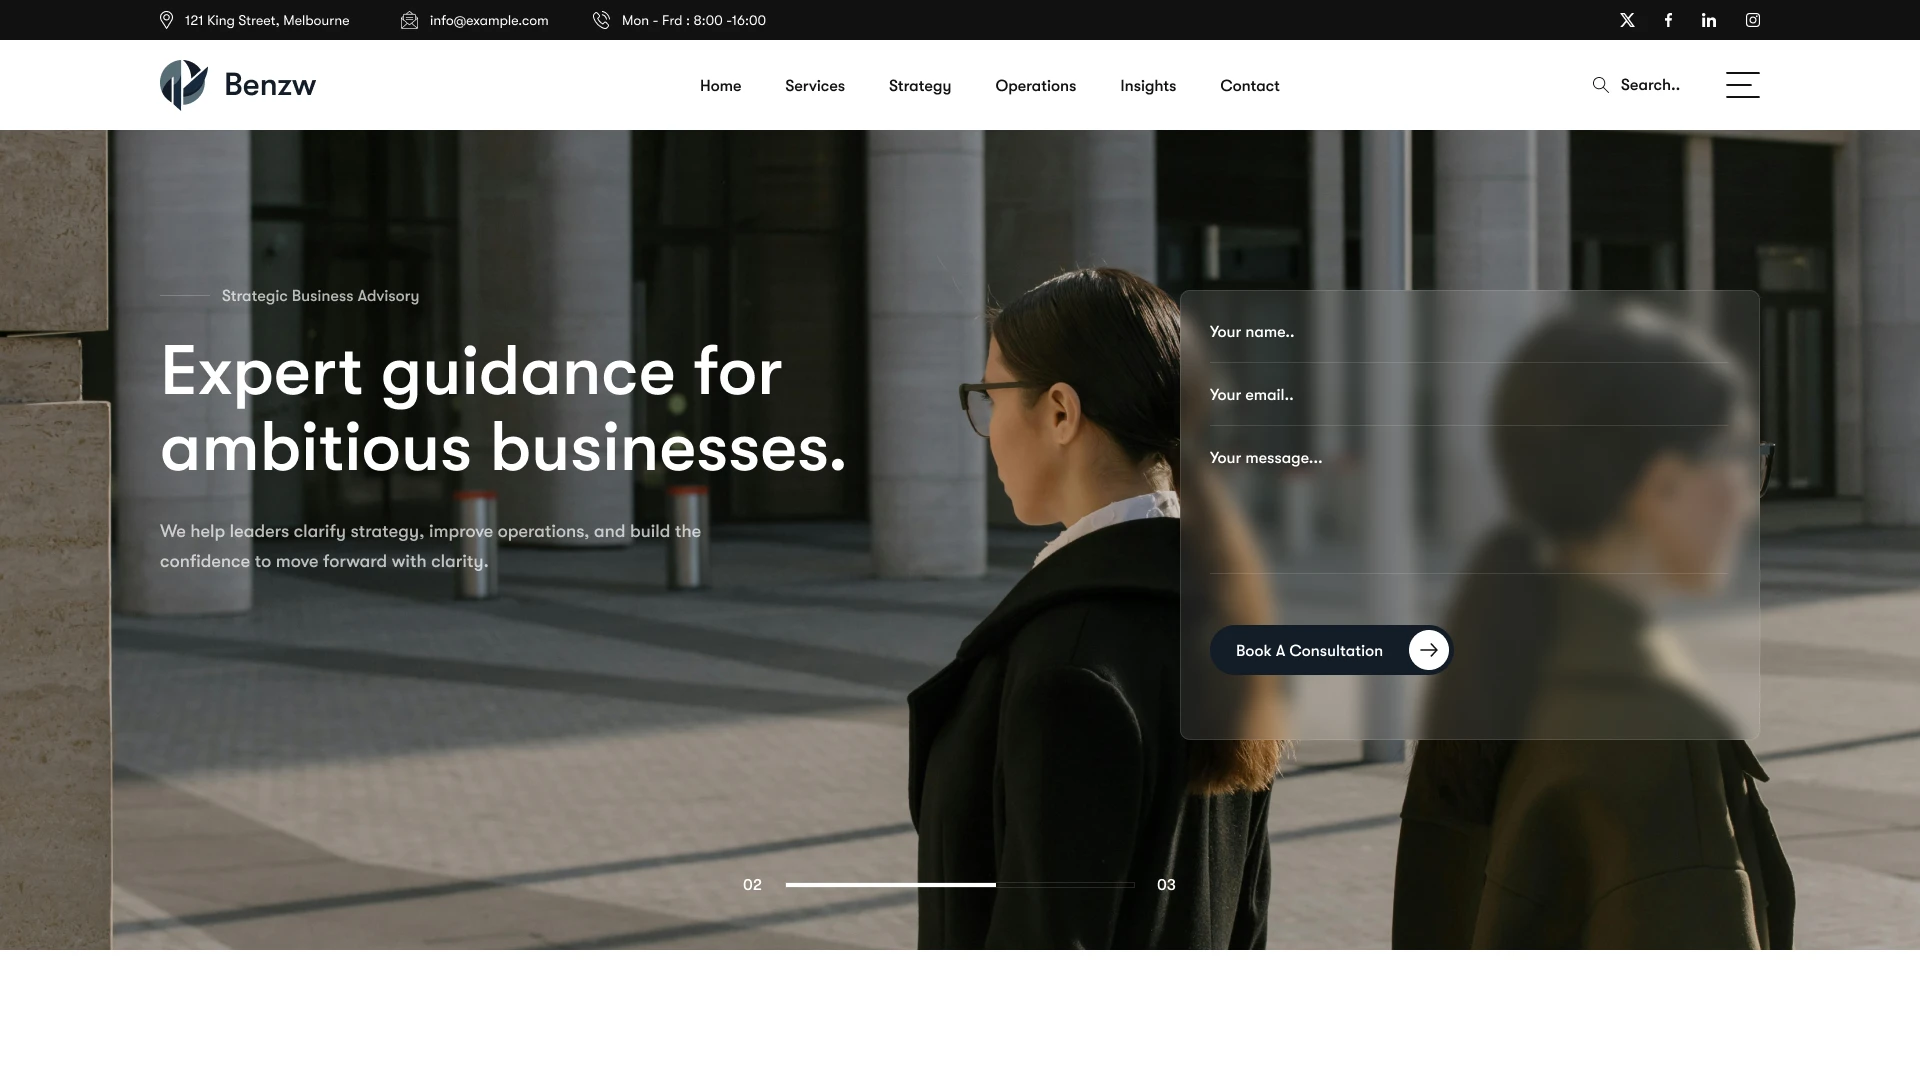Screen dimensions: 1920x1080
Task: Select slide number 02 indicator
Action: click(x=752, y=885)
